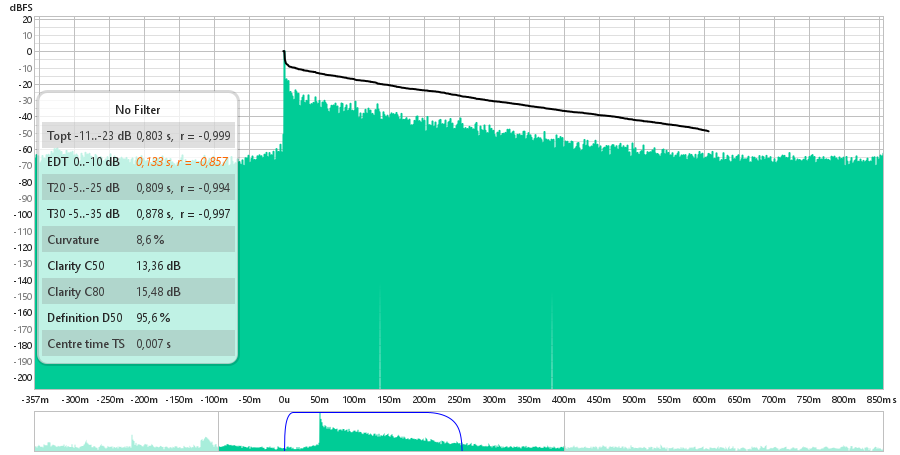Click the No Filter header in the panel
Image resolution: width=900 pixels, height=455 pixels.
pyautogui.click(x=137, y=109)
